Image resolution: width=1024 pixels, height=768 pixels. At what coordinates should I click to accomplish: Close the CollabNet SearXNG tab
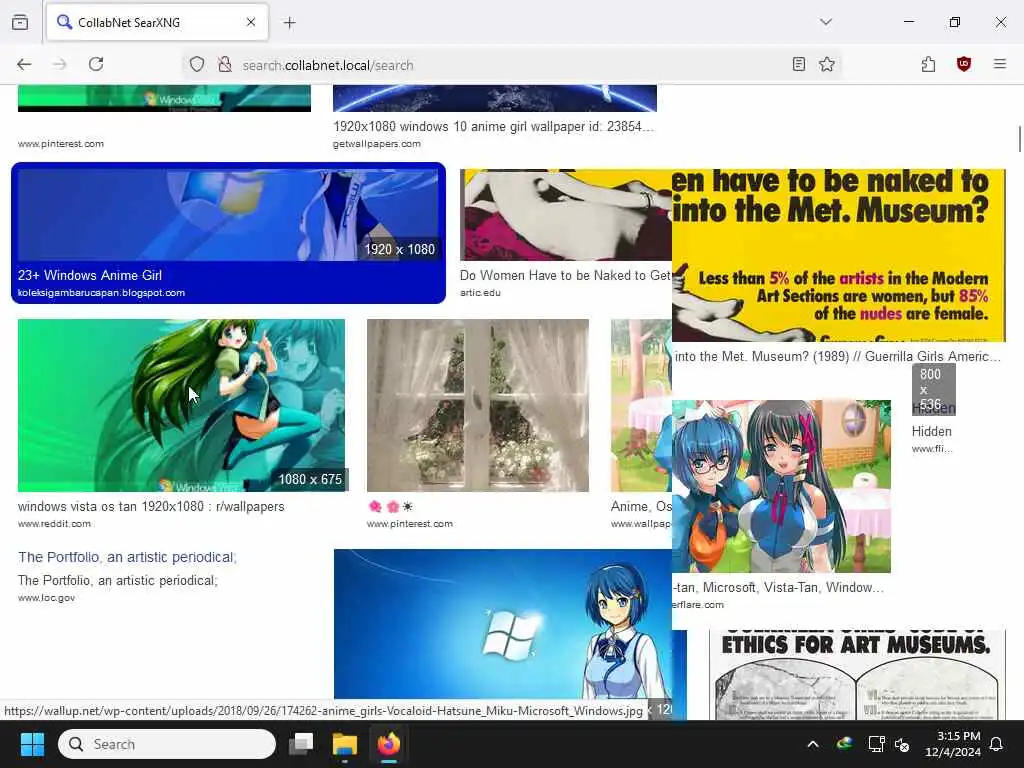(x=251, y=22)
